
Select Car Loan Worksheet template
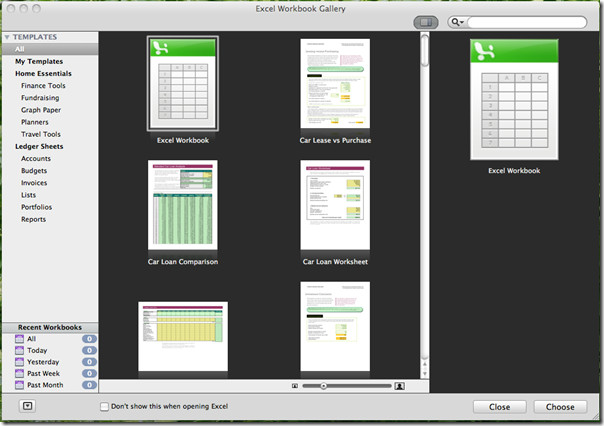(335, 205)
